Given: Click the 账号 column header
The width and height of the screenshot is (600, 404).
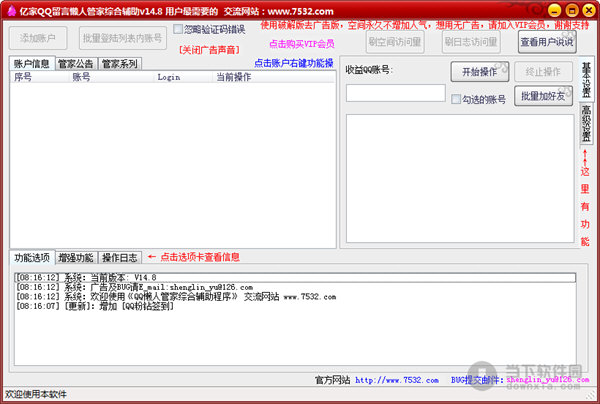Looking at the screenshot, I should click(112, 77).
